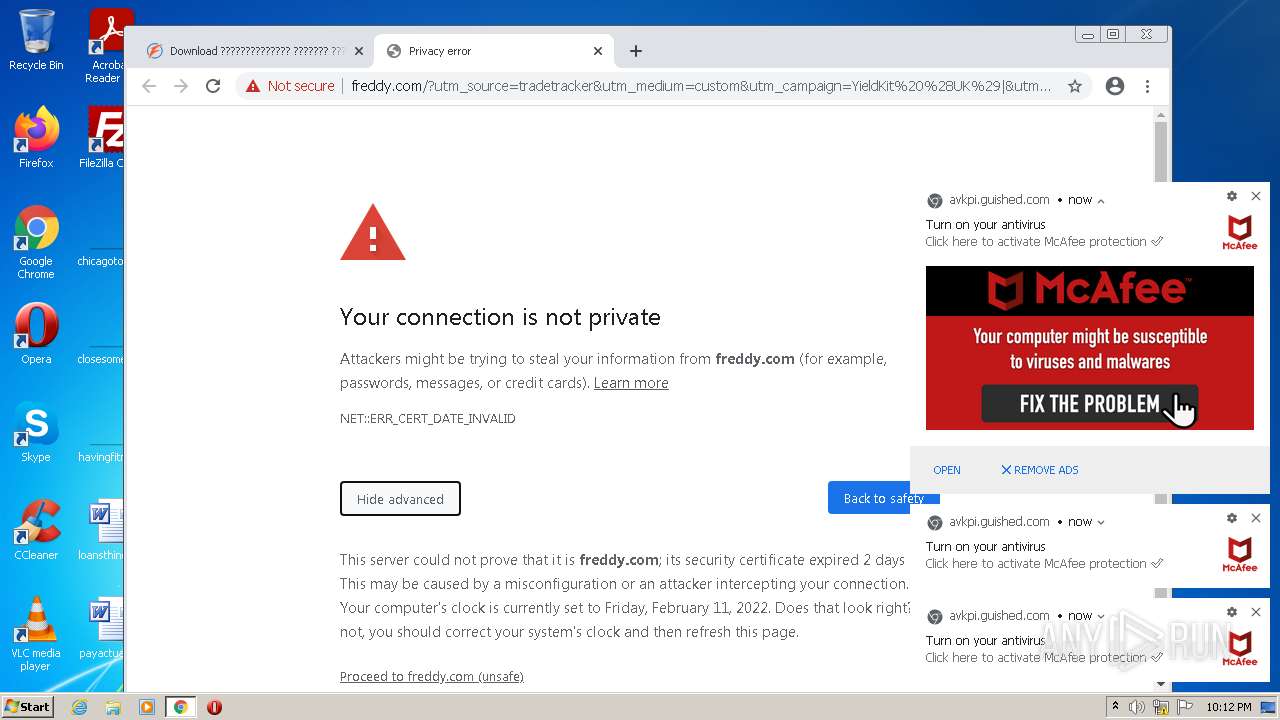Open settings gear of third notification
The image size is (1280, 720).
1232,612
